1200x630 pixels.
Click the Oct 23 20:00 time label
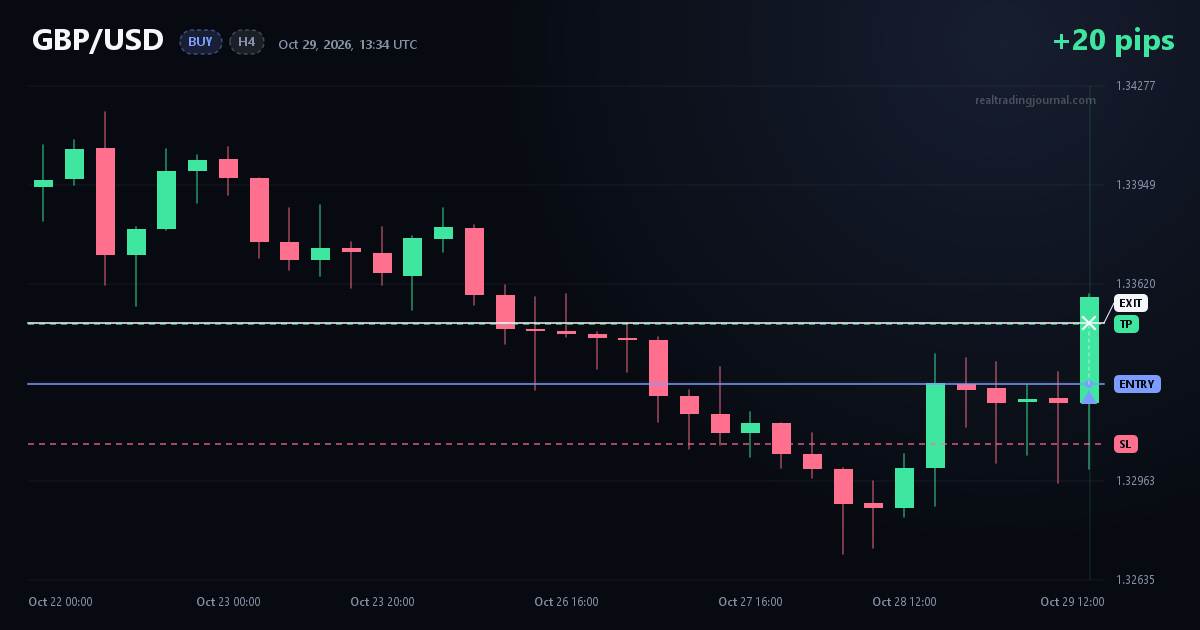pyautogui.click(x=382, y=602)
